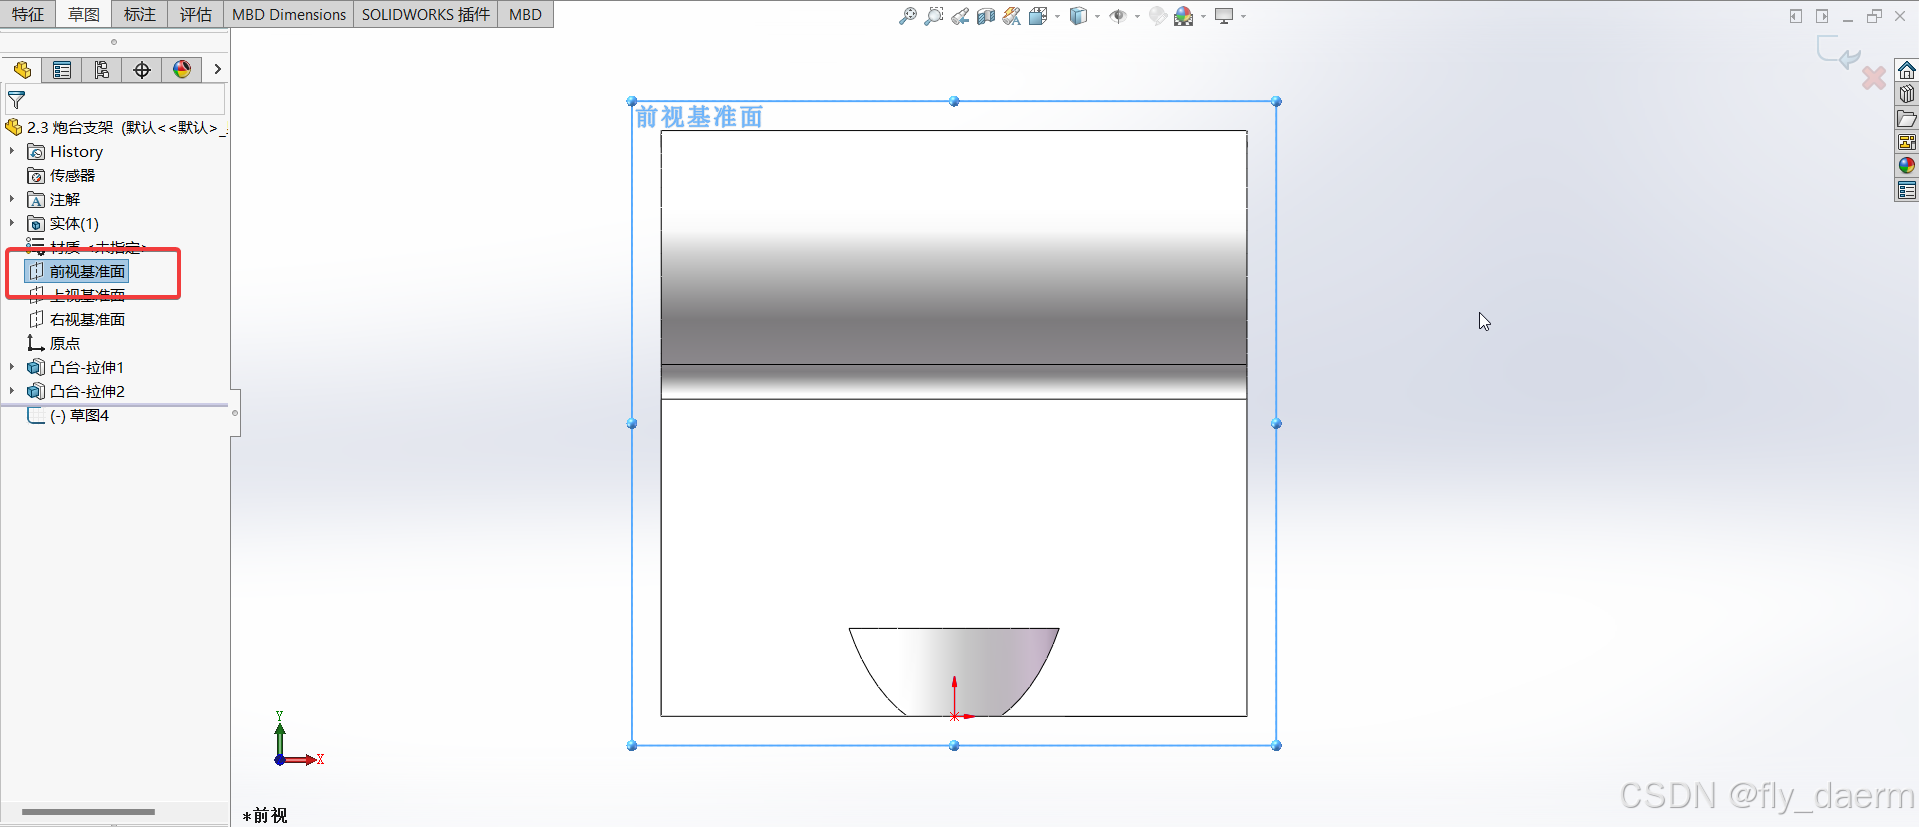Select the 凸台-拉伸2 feature
1919x827 pixels.
click(x=76, y=391)
